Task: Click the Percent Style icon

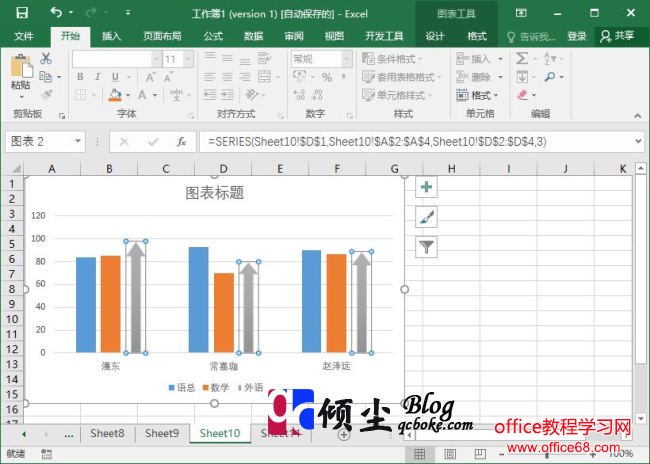Action: click(327, 77)
